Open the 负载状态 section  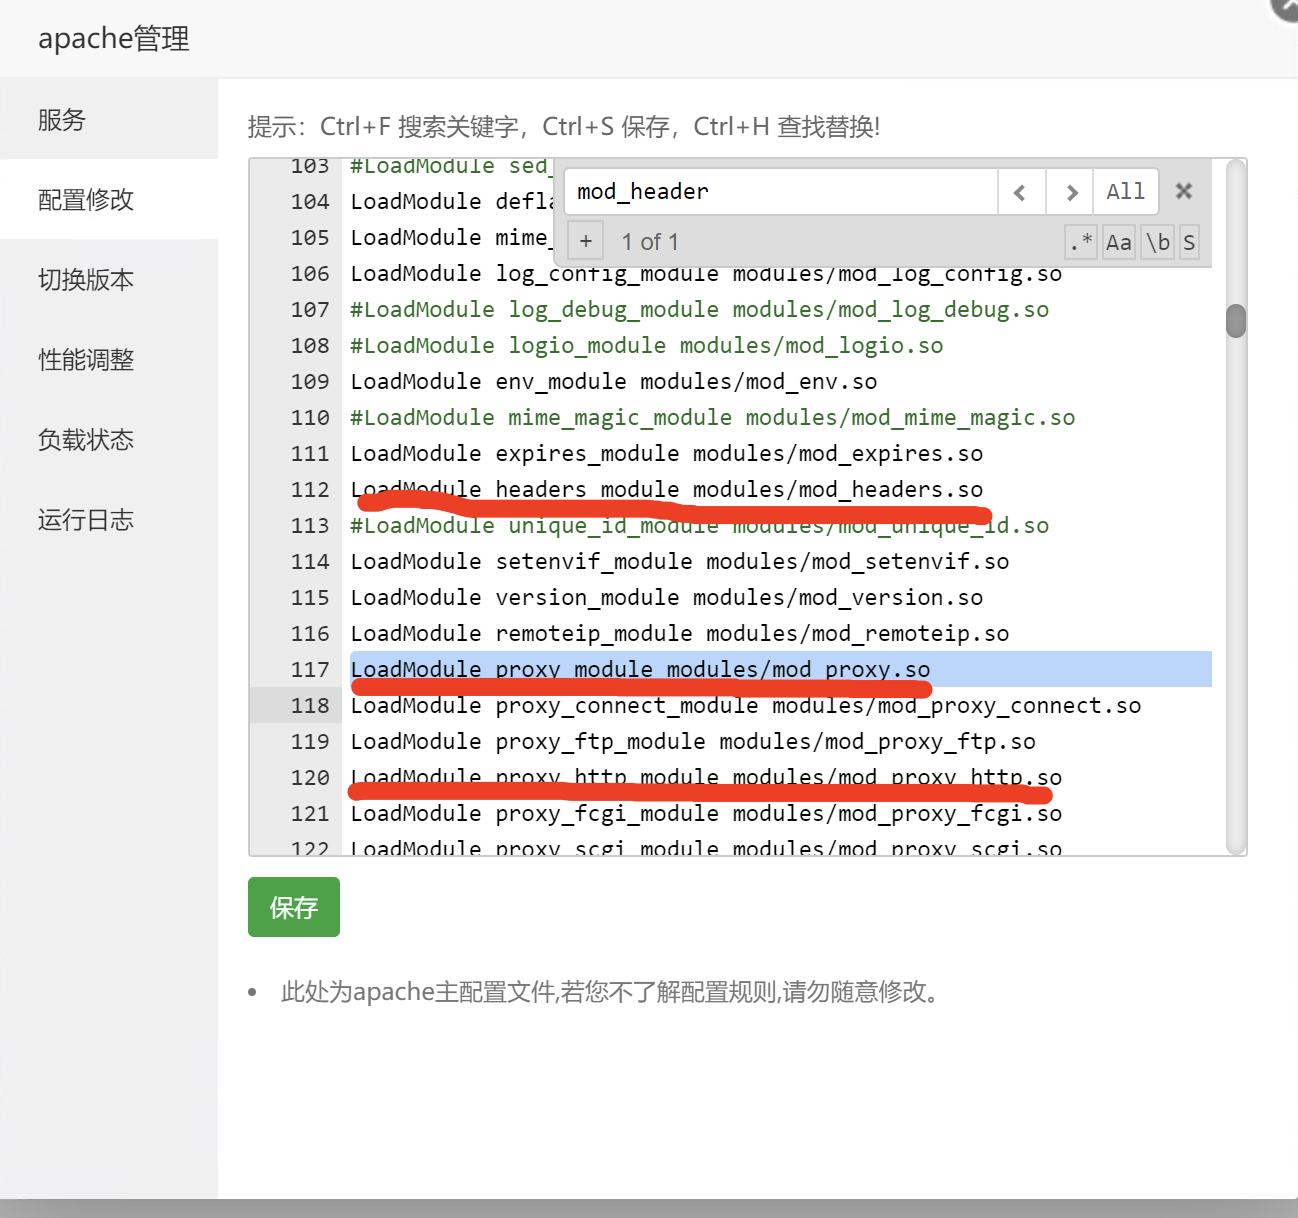pos(85,440)
